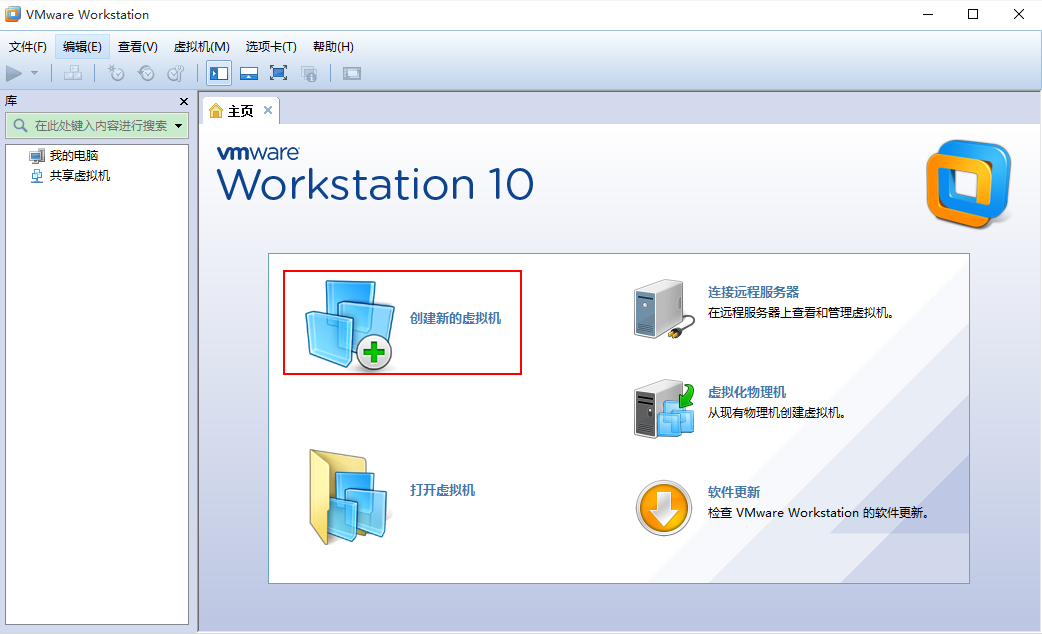
Task: Open the 查看(V) menu
Action: (138, 47)
